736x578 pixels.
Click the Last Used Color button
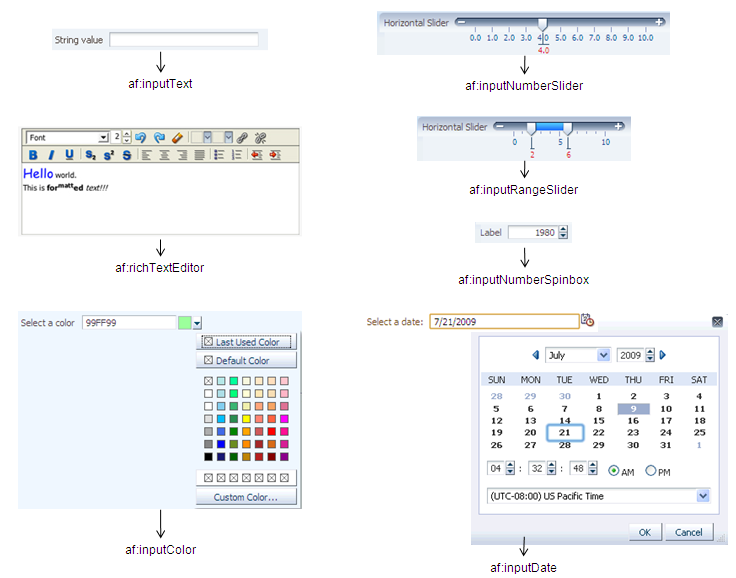tap(246, 342)
